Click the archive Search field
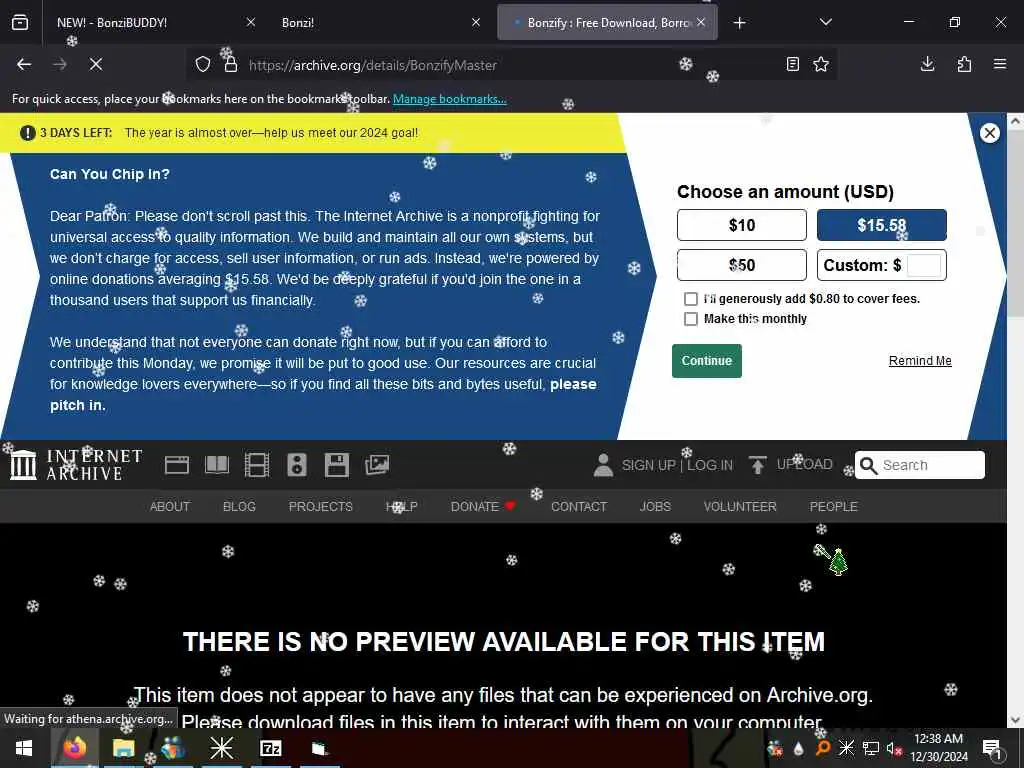 click(920, 465)
